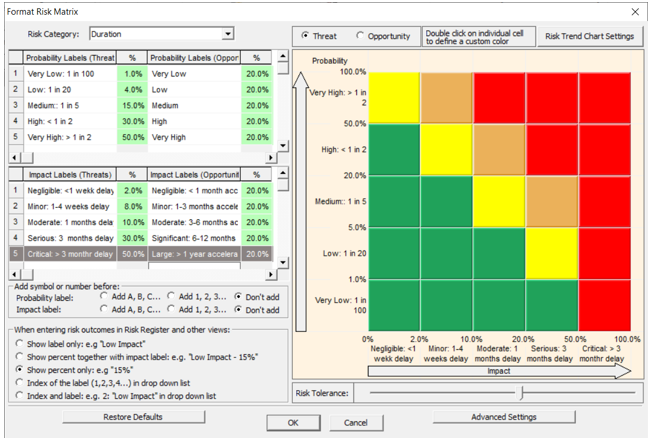Click yellow cell at Very High, Negligible
649x441 pixels.
(x=394, y=98)
